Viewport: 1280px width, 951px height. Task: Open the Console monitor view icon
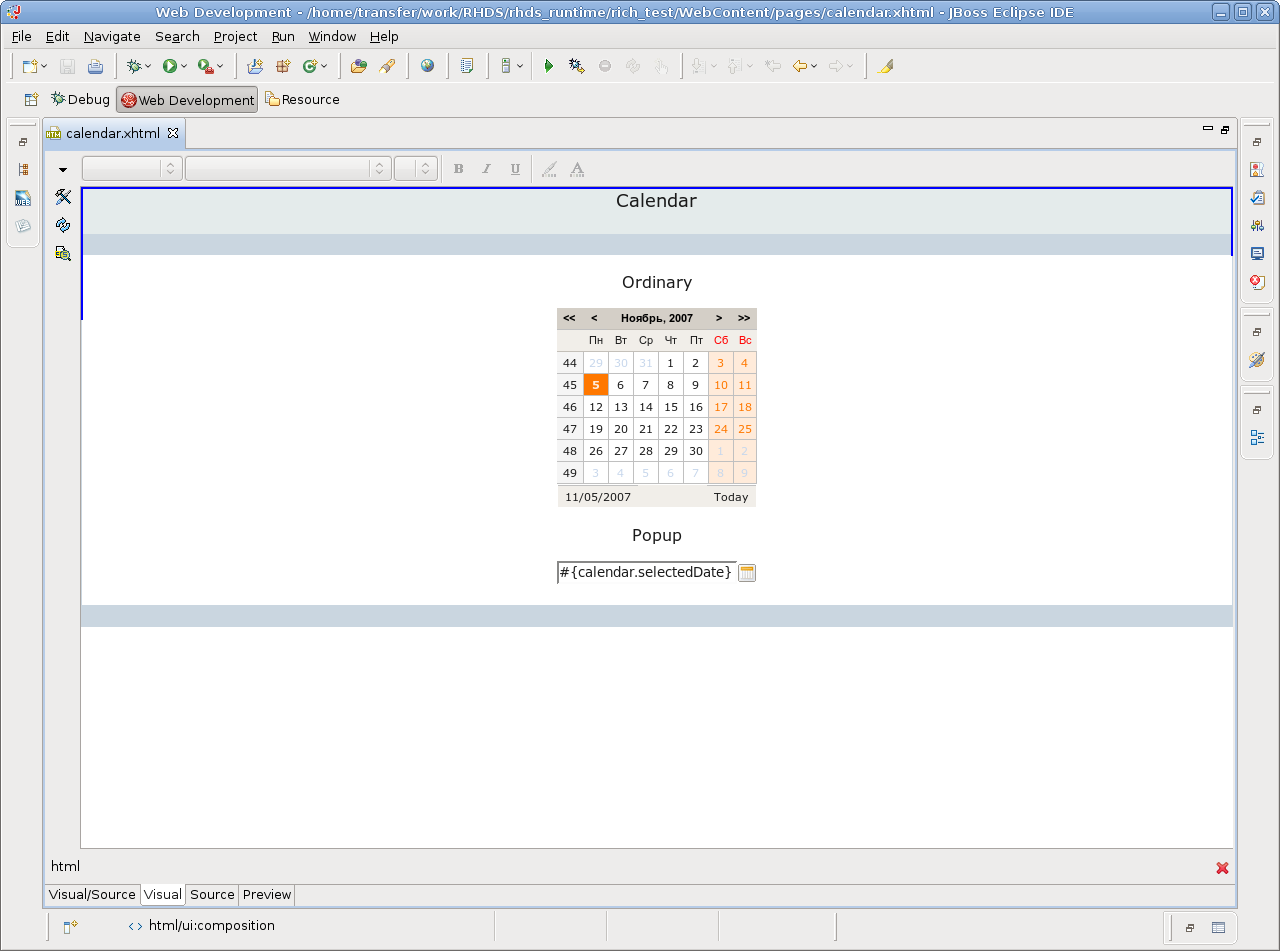pos(1257,254)
